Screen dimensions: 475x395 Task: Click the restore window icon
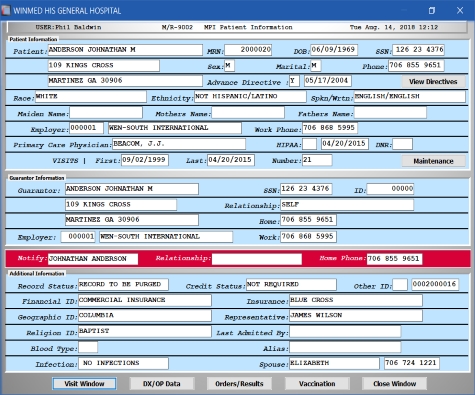pos(432,11)
